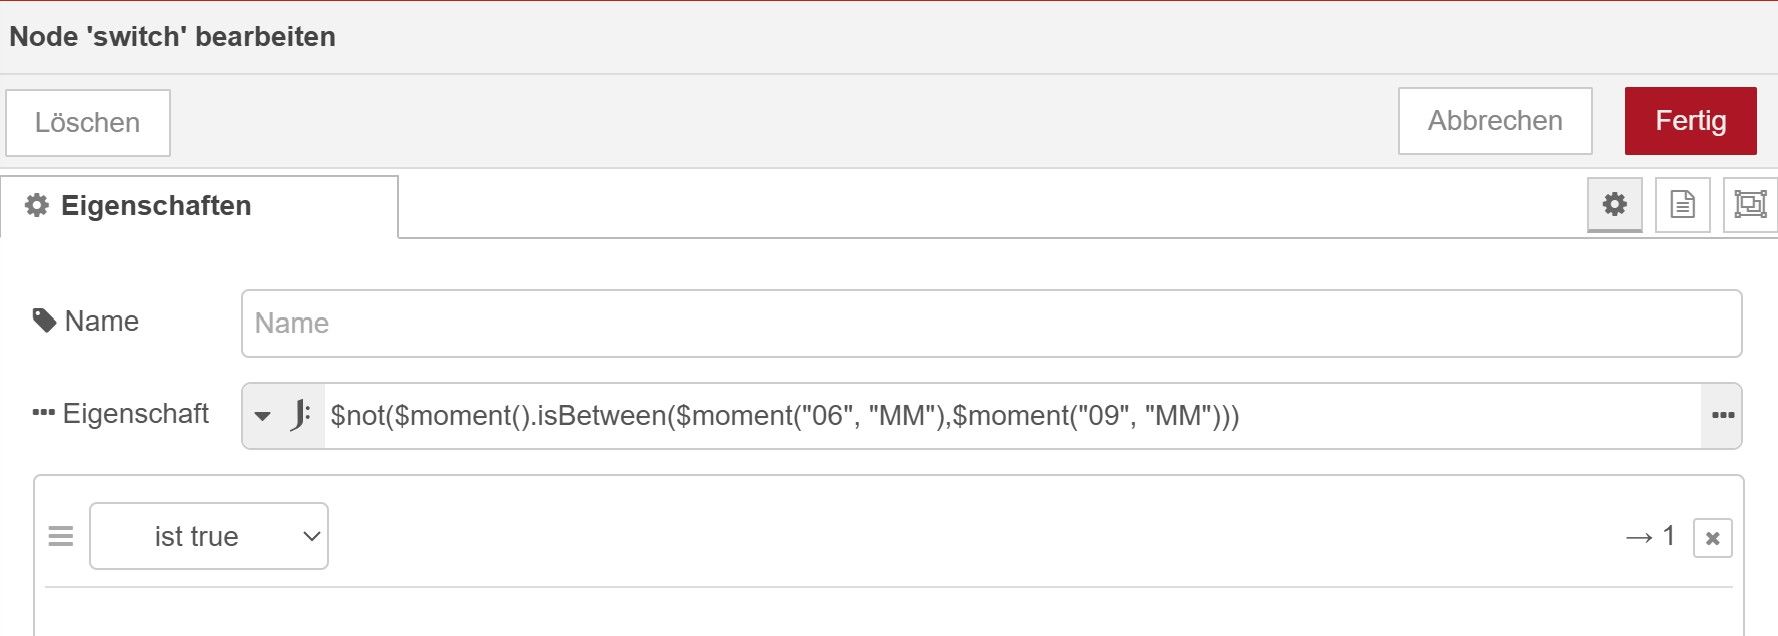Screen dimensions: 1778x636
Task: Open node properties gear icon
Action: [1614, 205]
